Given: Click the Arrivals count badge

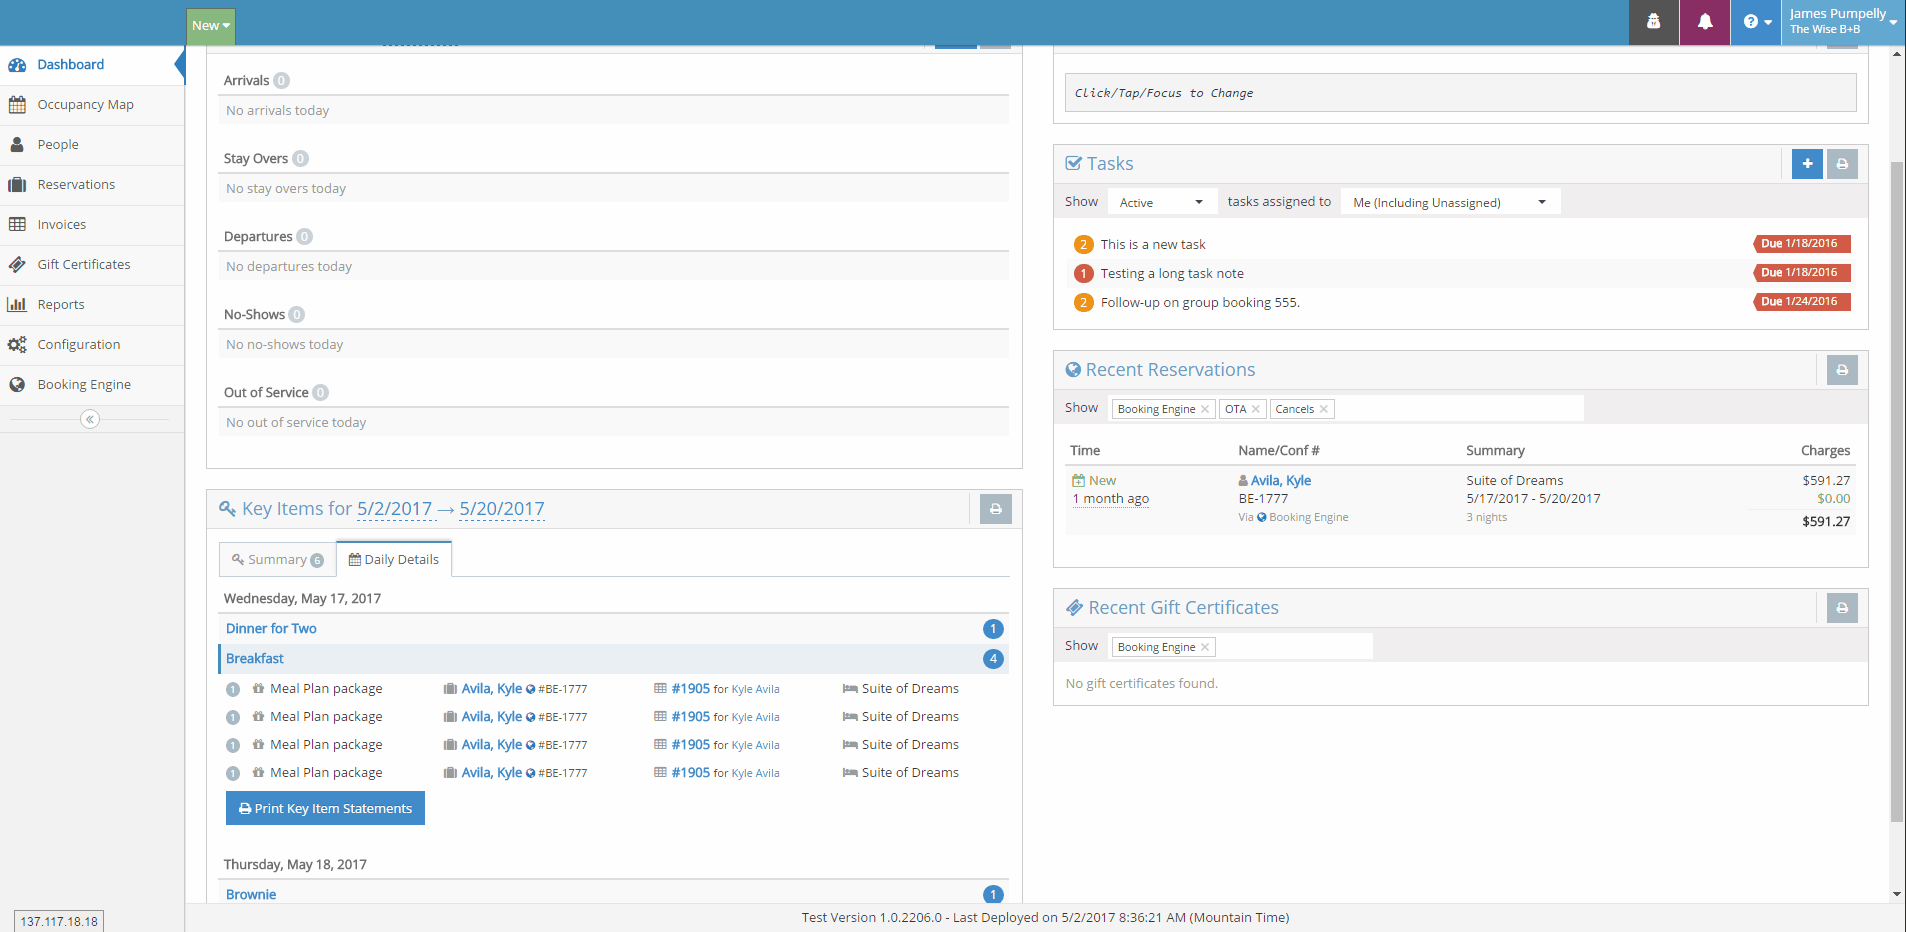Looking at the screenshot, I should tap(282, 81).
